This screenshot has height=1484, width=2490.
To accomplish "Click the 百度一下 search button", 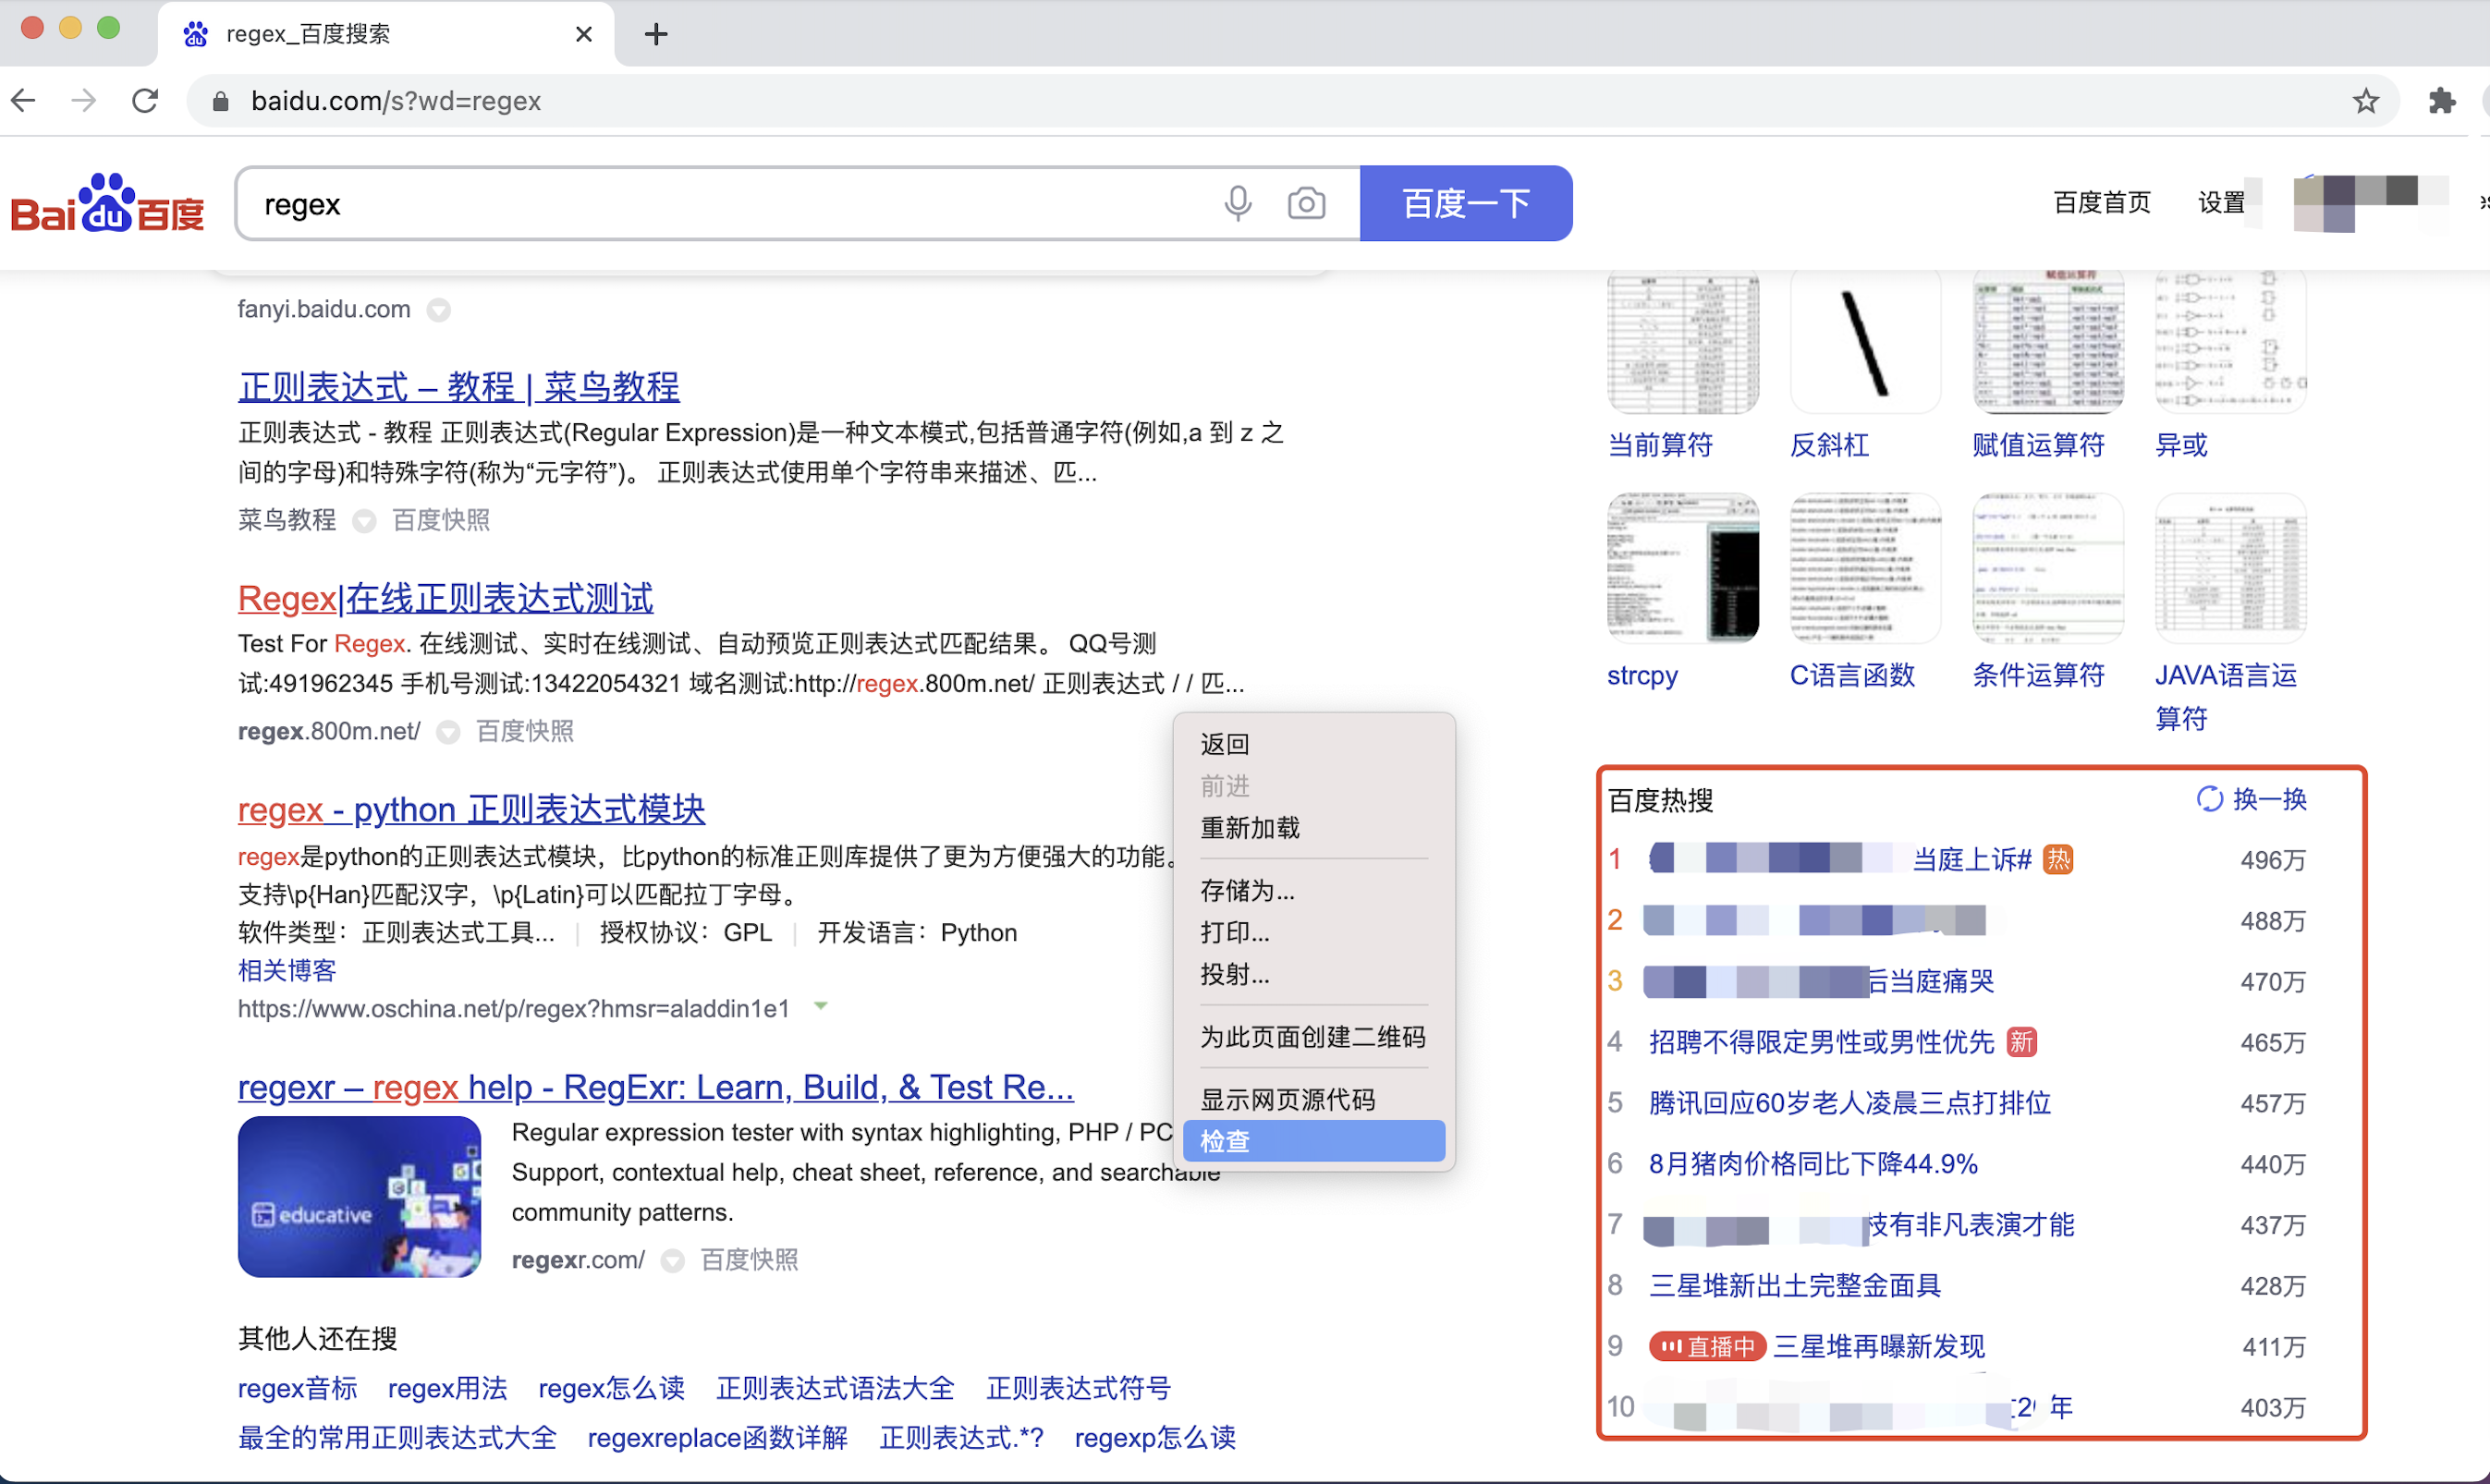I will pyautogui.click(x=1465, y=203).
